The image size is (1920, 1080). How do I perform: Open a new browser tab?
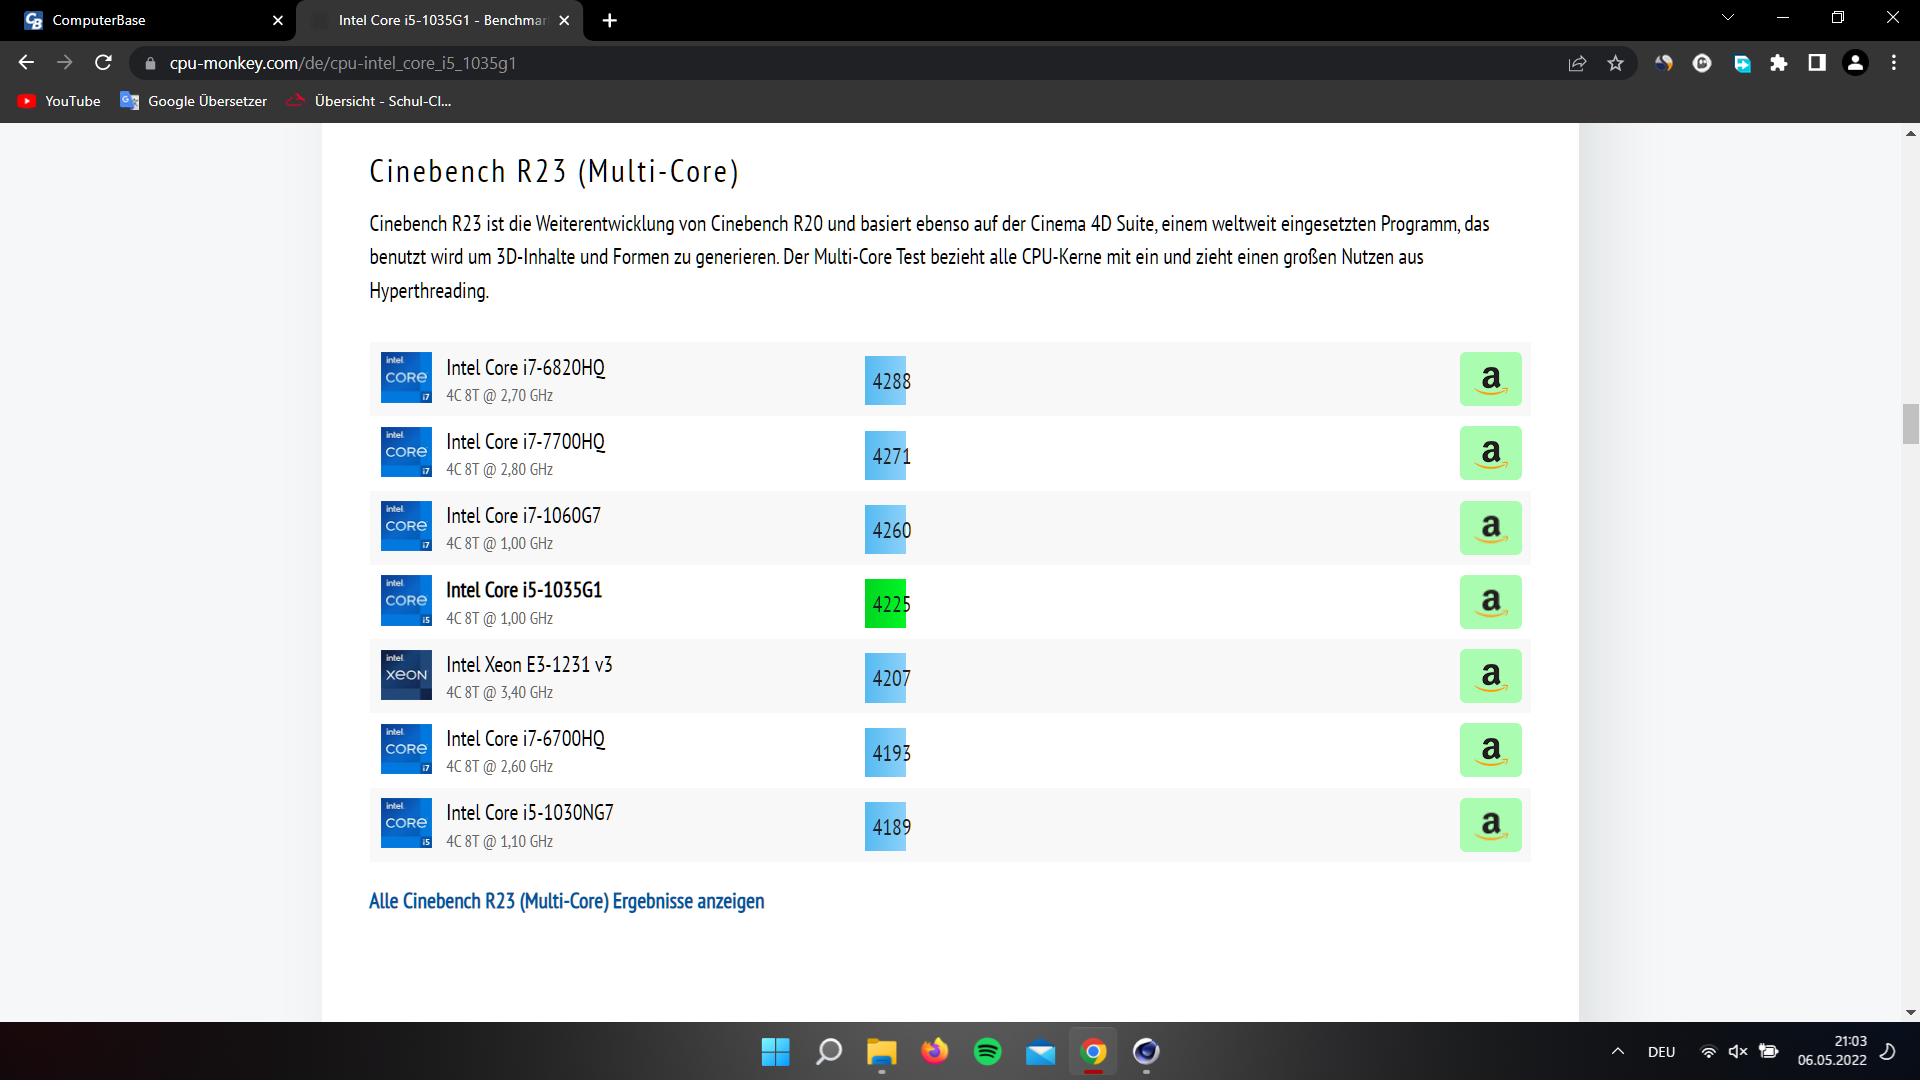tap(609, 20)
